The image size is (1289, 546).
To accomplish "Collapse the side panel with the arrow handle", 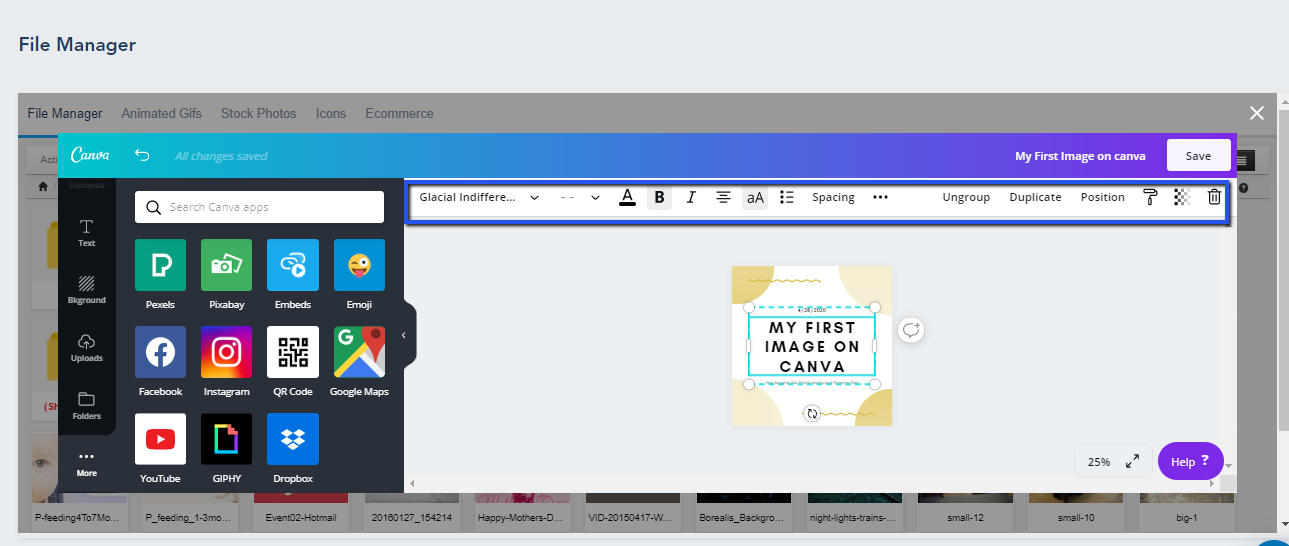I will click(405, 335).
